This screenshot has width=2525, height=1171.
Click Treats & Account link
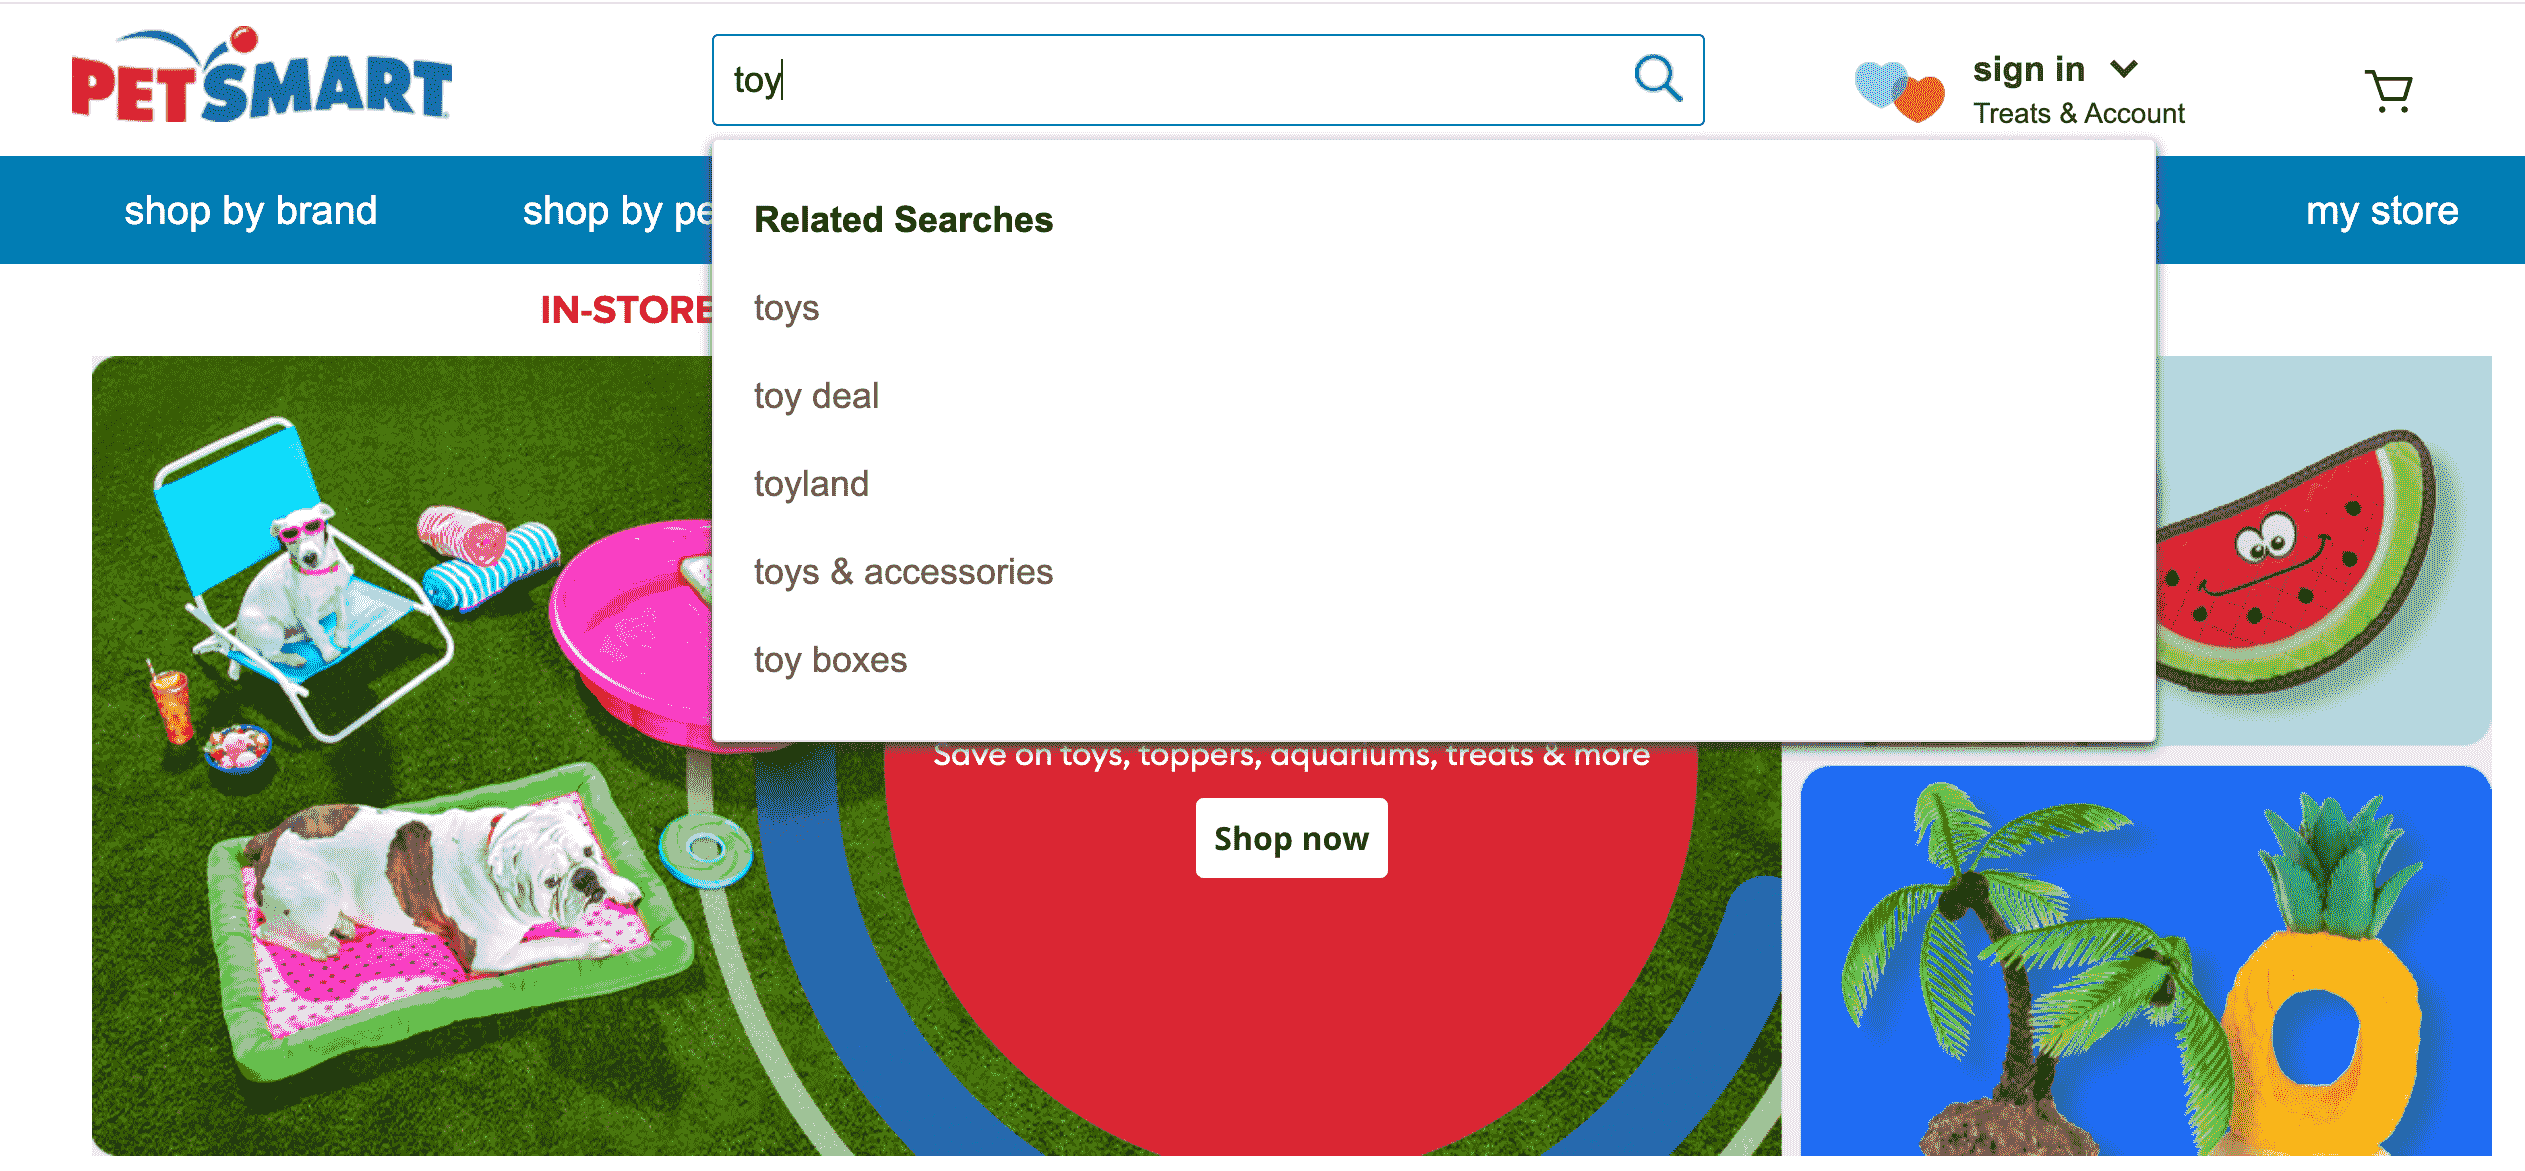[2078, 114]
